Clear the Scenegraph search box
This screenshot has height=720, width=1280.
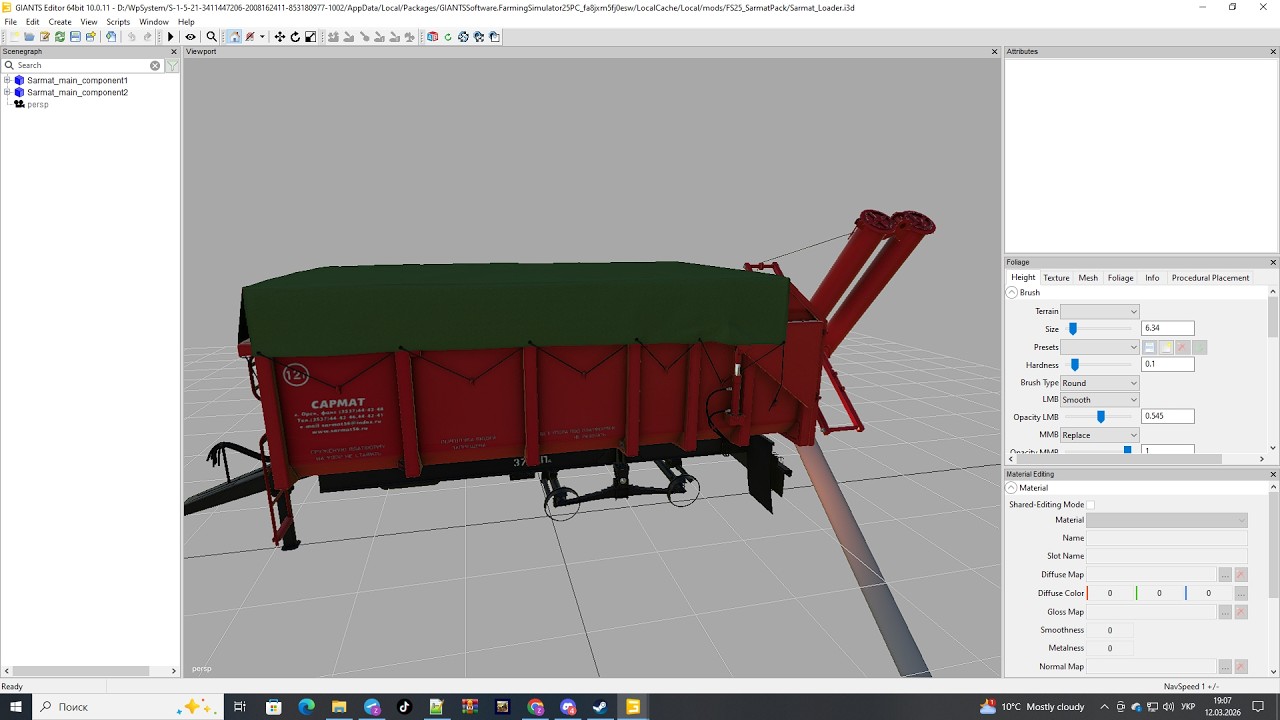[x=155, y=65]
